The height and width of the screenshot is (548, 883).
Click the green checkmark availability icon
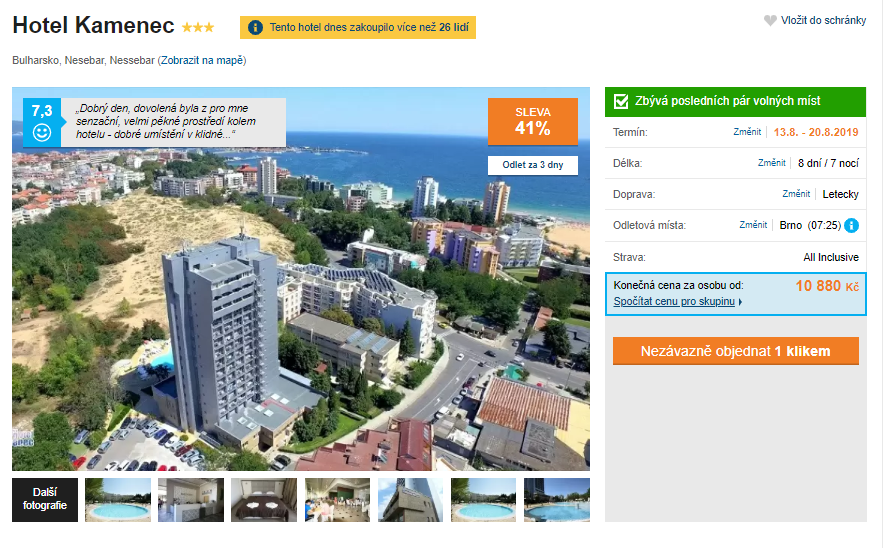pyautogui.click(x=621, y=101)
